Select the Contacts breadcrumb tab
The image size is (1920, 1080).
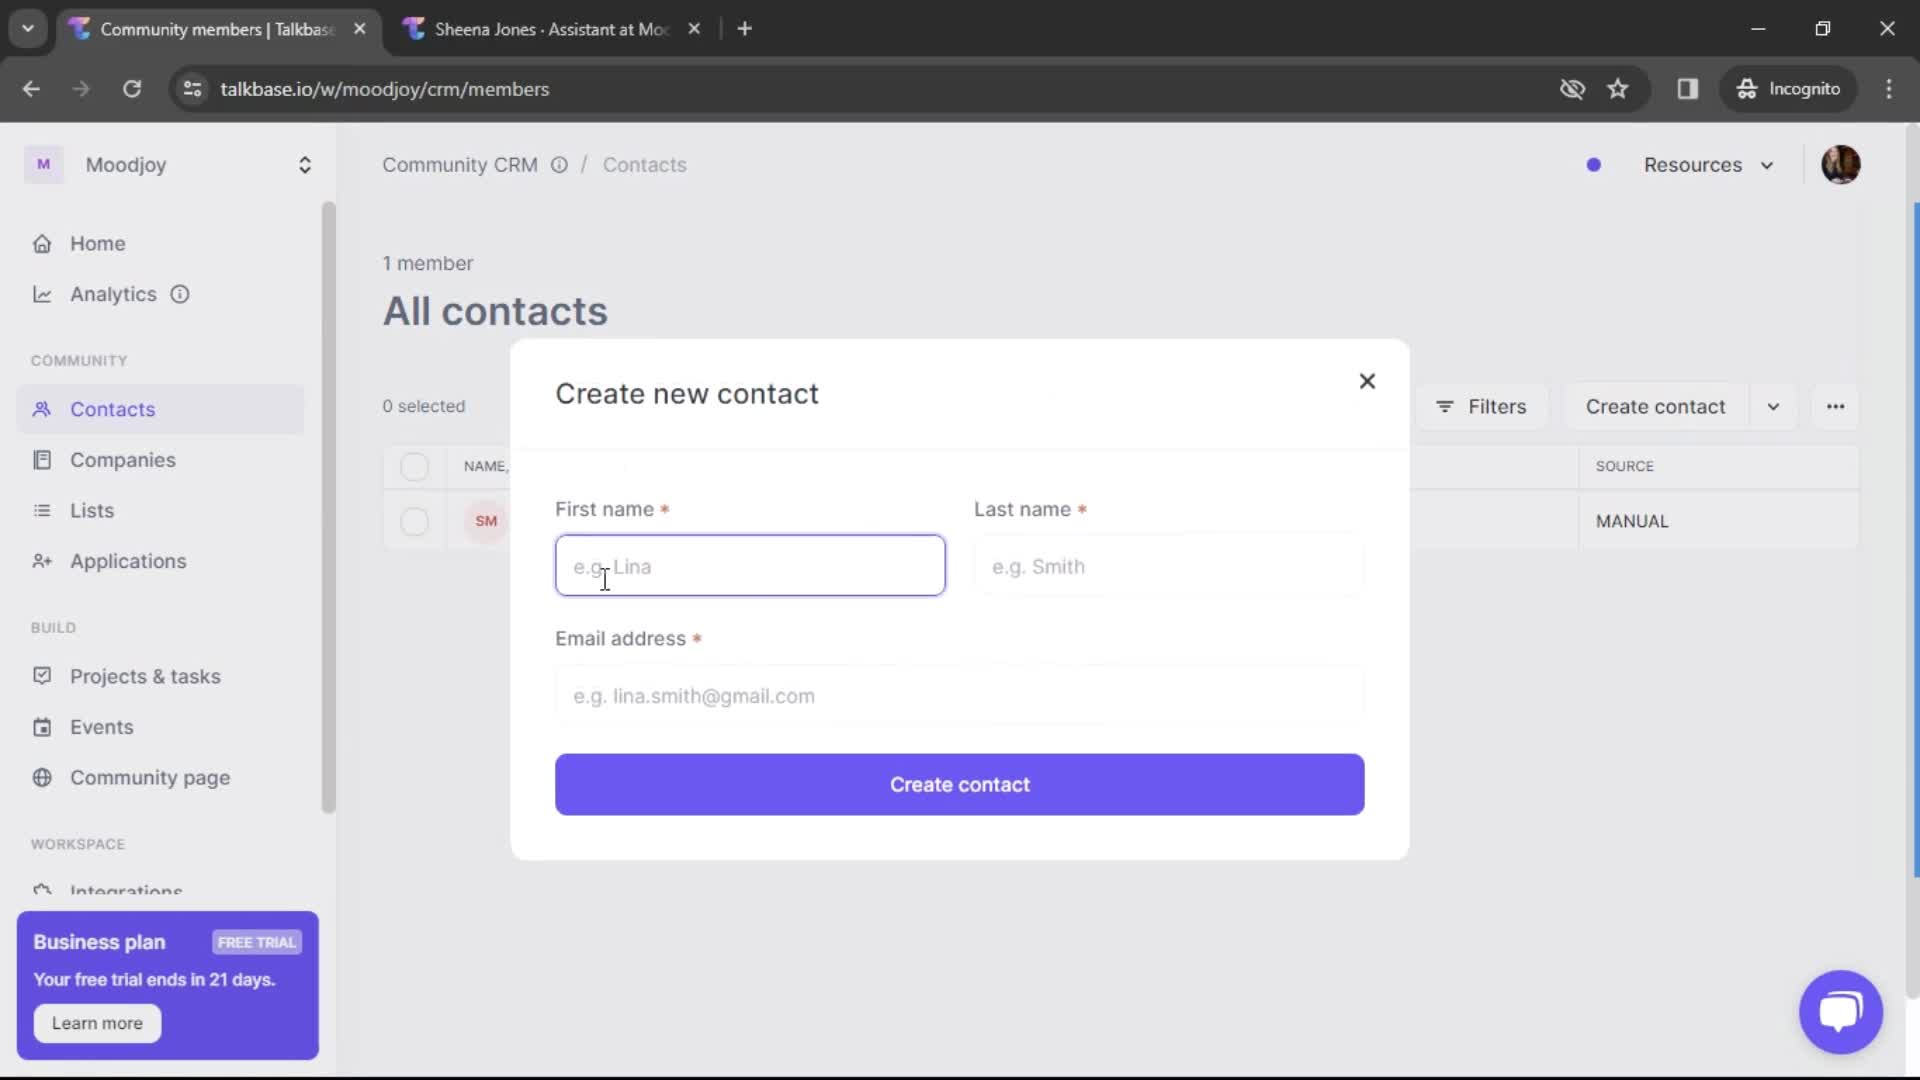point(644,164)
